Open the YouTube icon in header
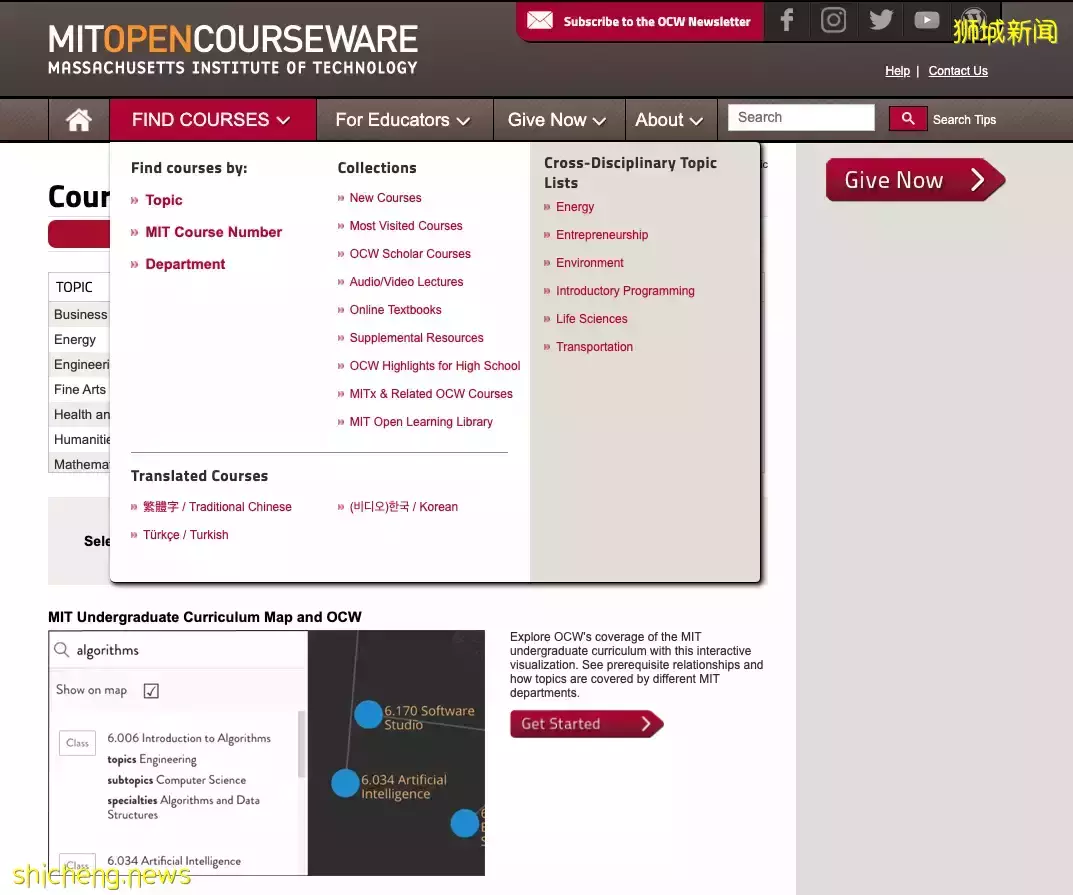This screenshot has height=895, width=1073. tap(927, 20)
